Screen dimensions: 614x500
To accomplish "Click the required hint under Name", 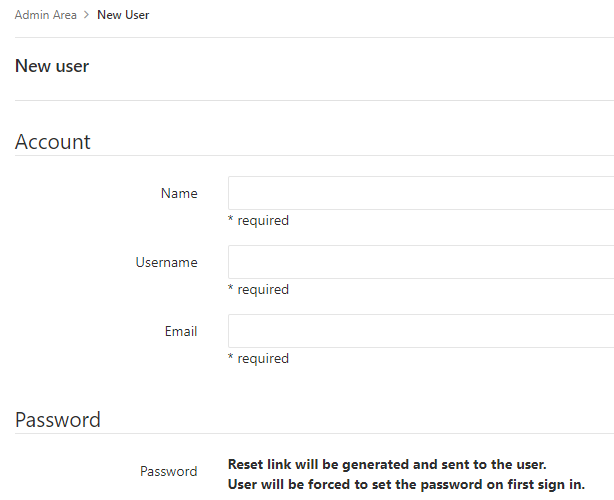I will tap(258, 220).
